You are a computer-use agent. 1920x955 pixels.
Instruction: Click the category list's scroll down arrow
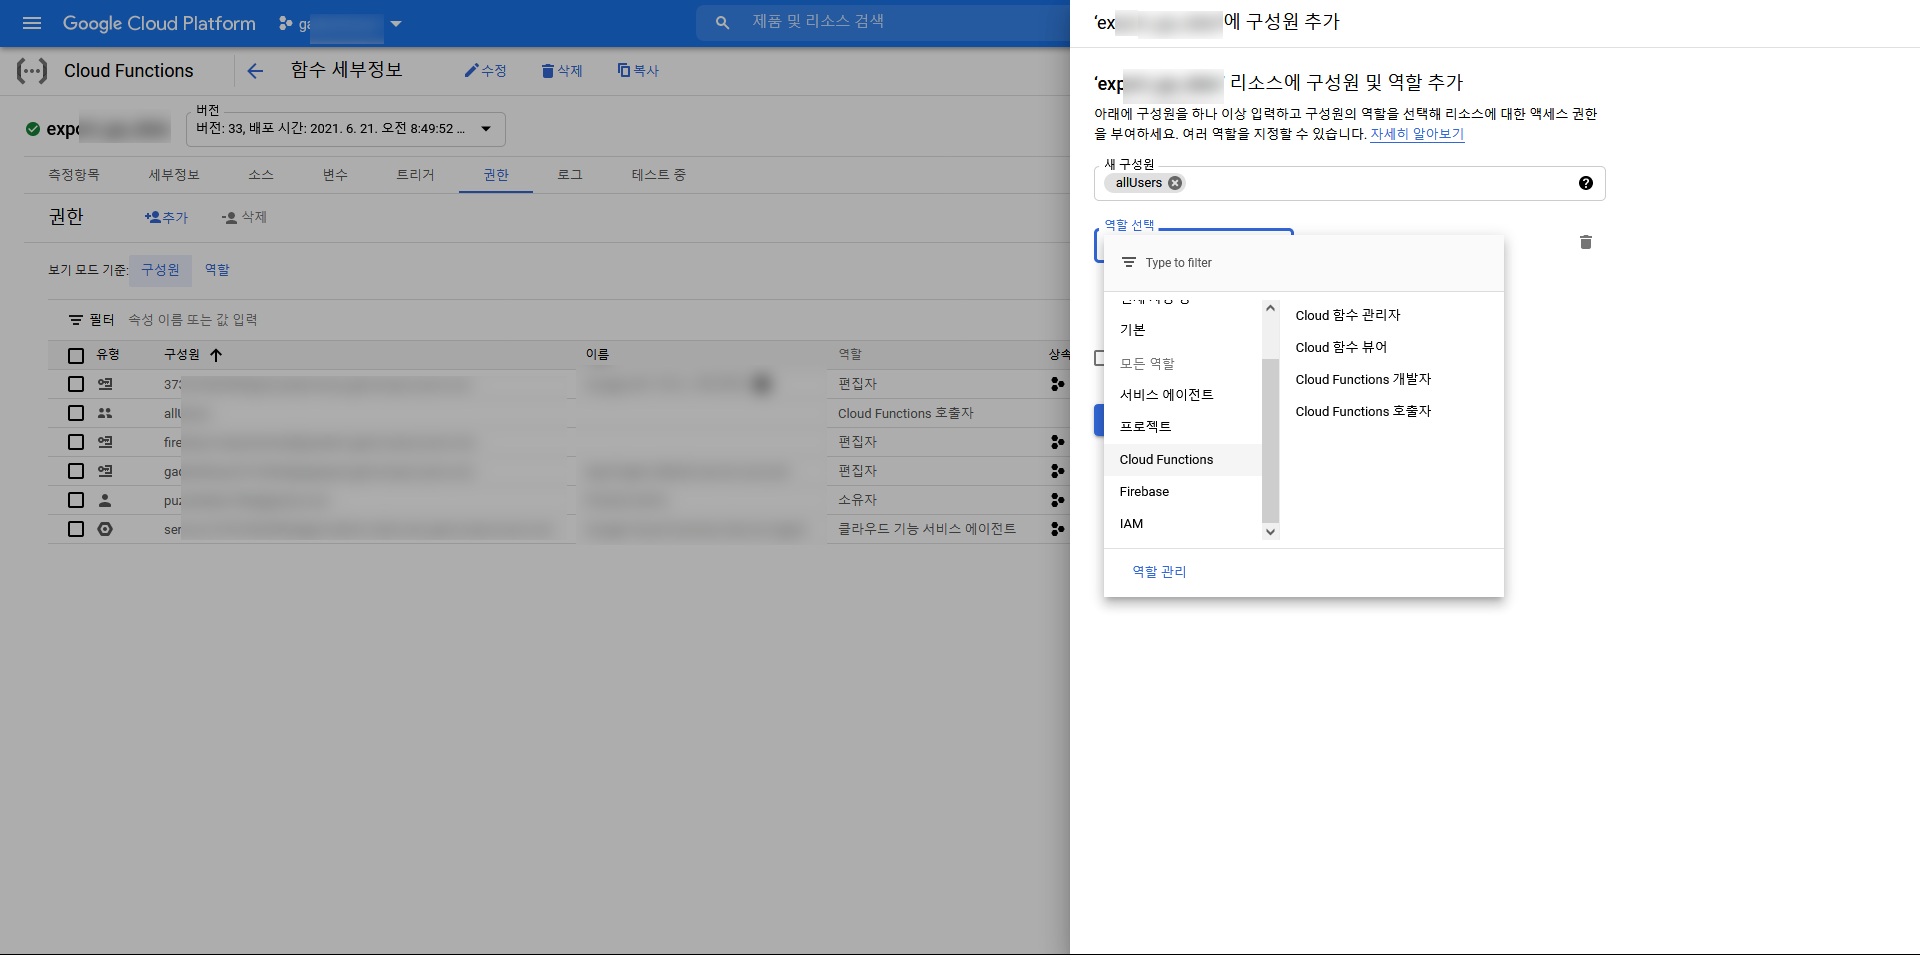1271,532
